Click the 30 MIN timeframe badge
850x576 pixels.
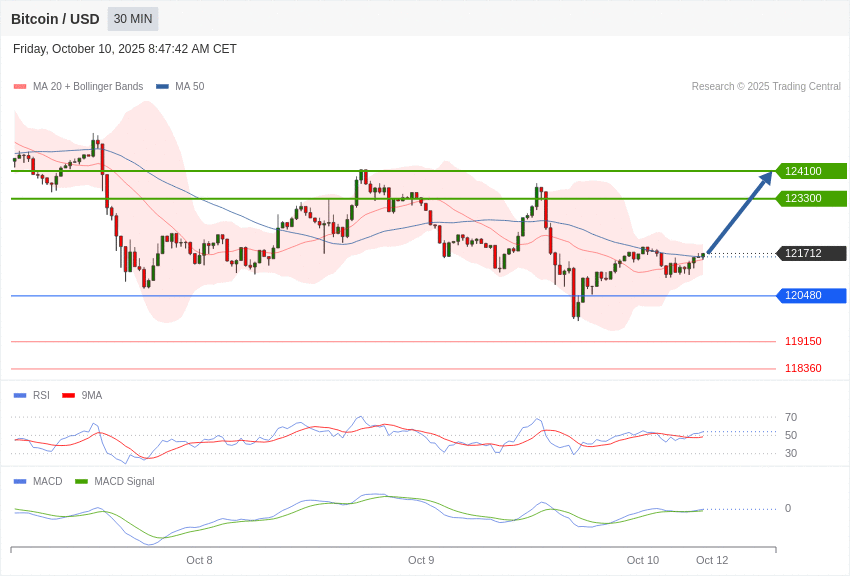[x=133, y=19]
